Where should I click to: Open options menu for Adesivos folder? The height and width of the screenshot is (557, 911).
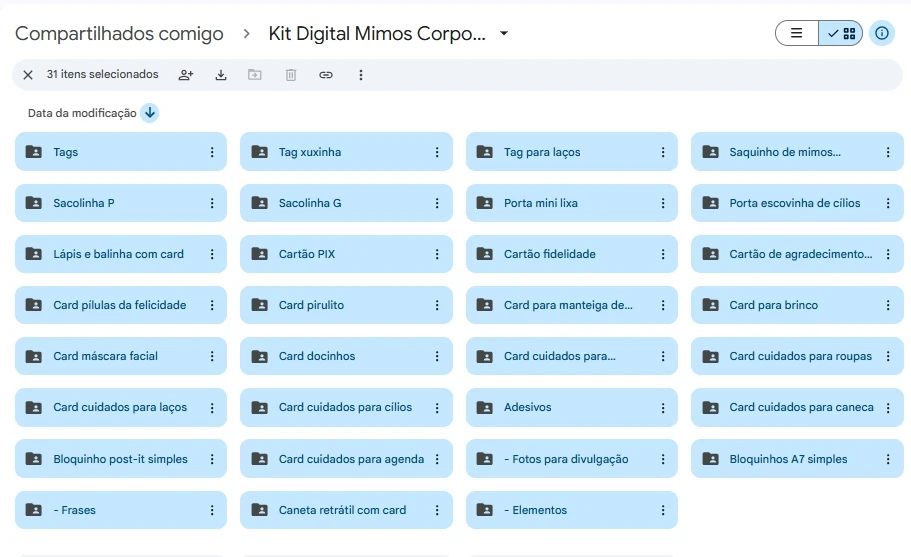[662, 407]
